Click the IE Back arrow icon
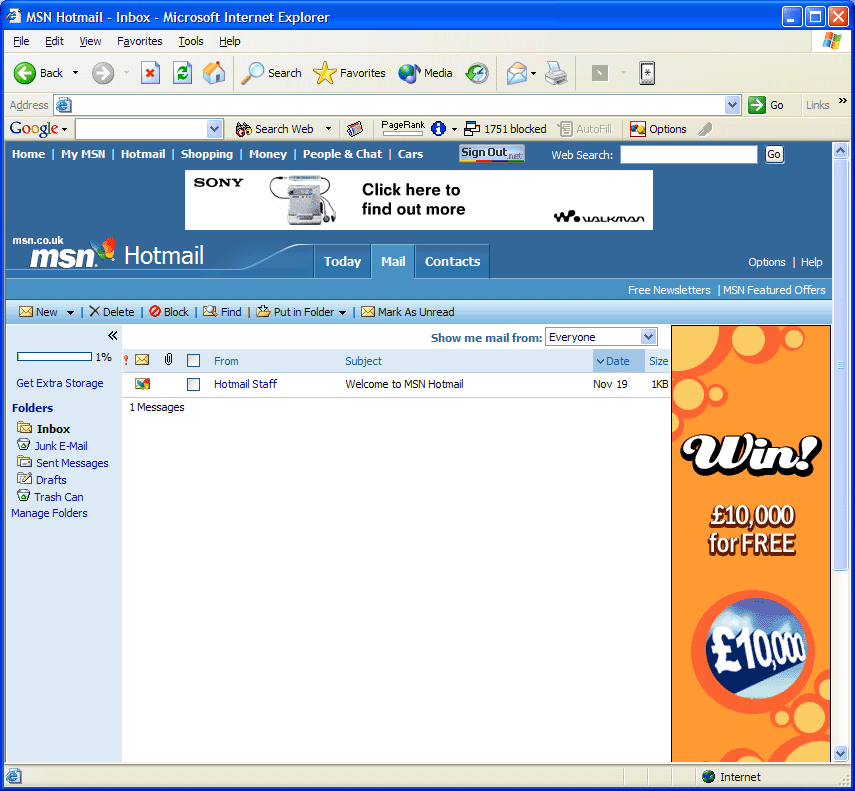Viewport: 855px width, 791px height. [x=25, y=73]
